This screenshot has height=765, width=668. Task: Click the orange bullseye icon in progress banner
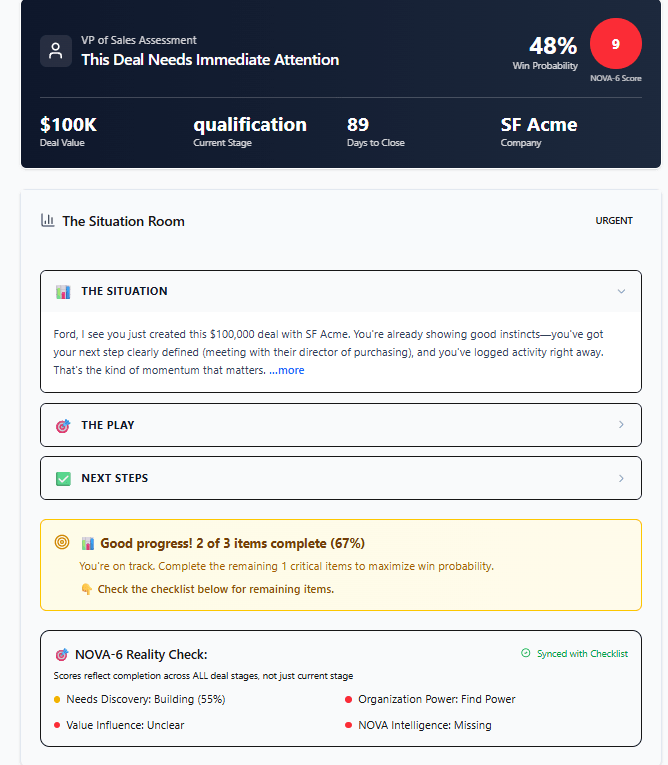coord(62,542)
